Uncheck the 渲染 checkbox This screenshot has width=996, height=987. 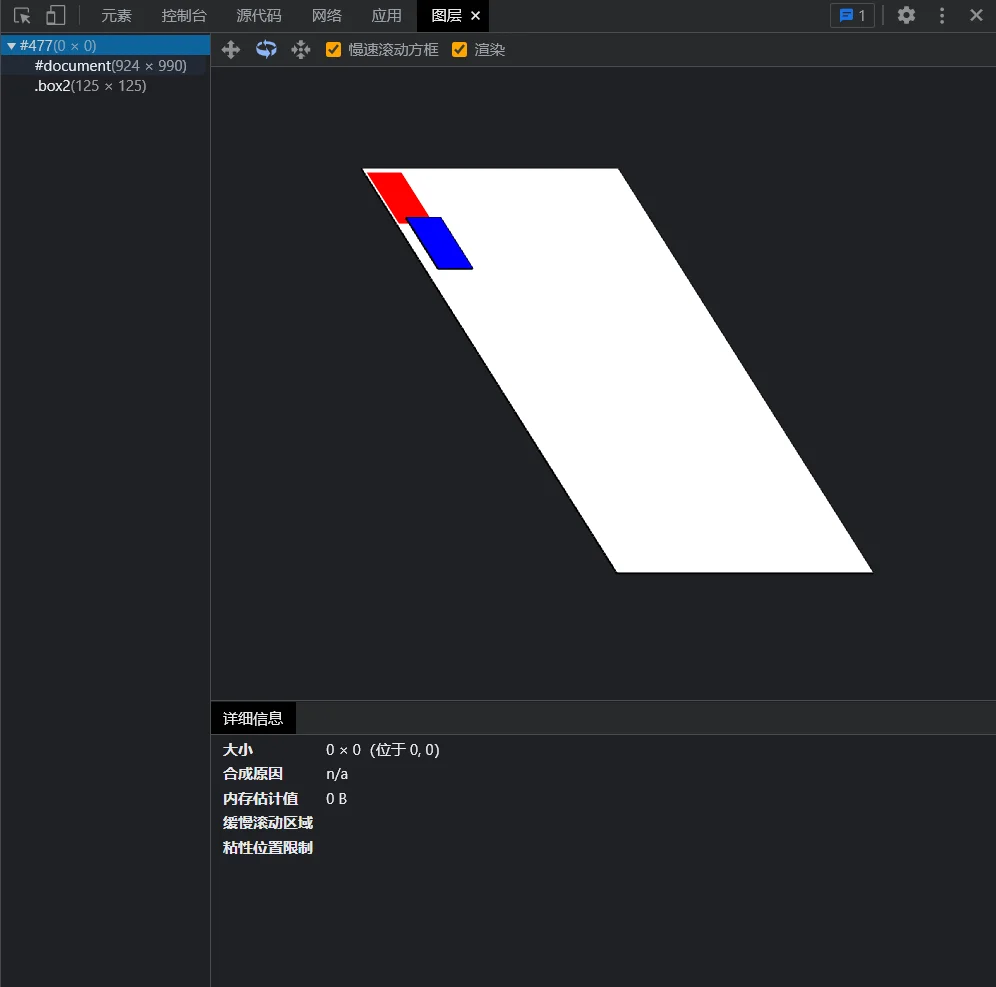(x=459, y=49)
